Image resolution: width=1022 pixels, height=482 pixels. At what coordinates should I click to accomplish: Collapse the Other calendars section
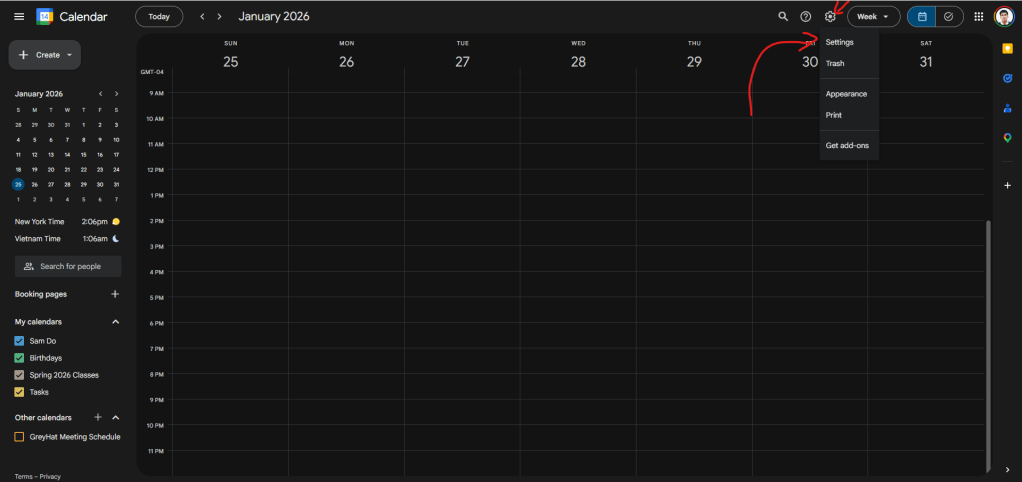click(x=115, y=417)
